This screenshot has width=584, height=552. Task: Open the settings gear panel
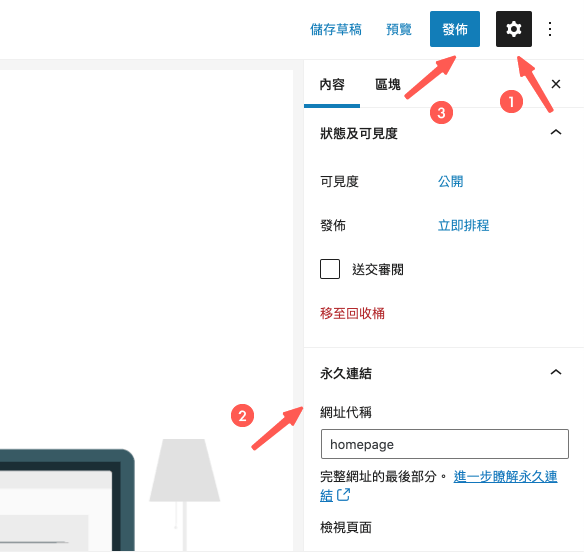tap(514, 29)
